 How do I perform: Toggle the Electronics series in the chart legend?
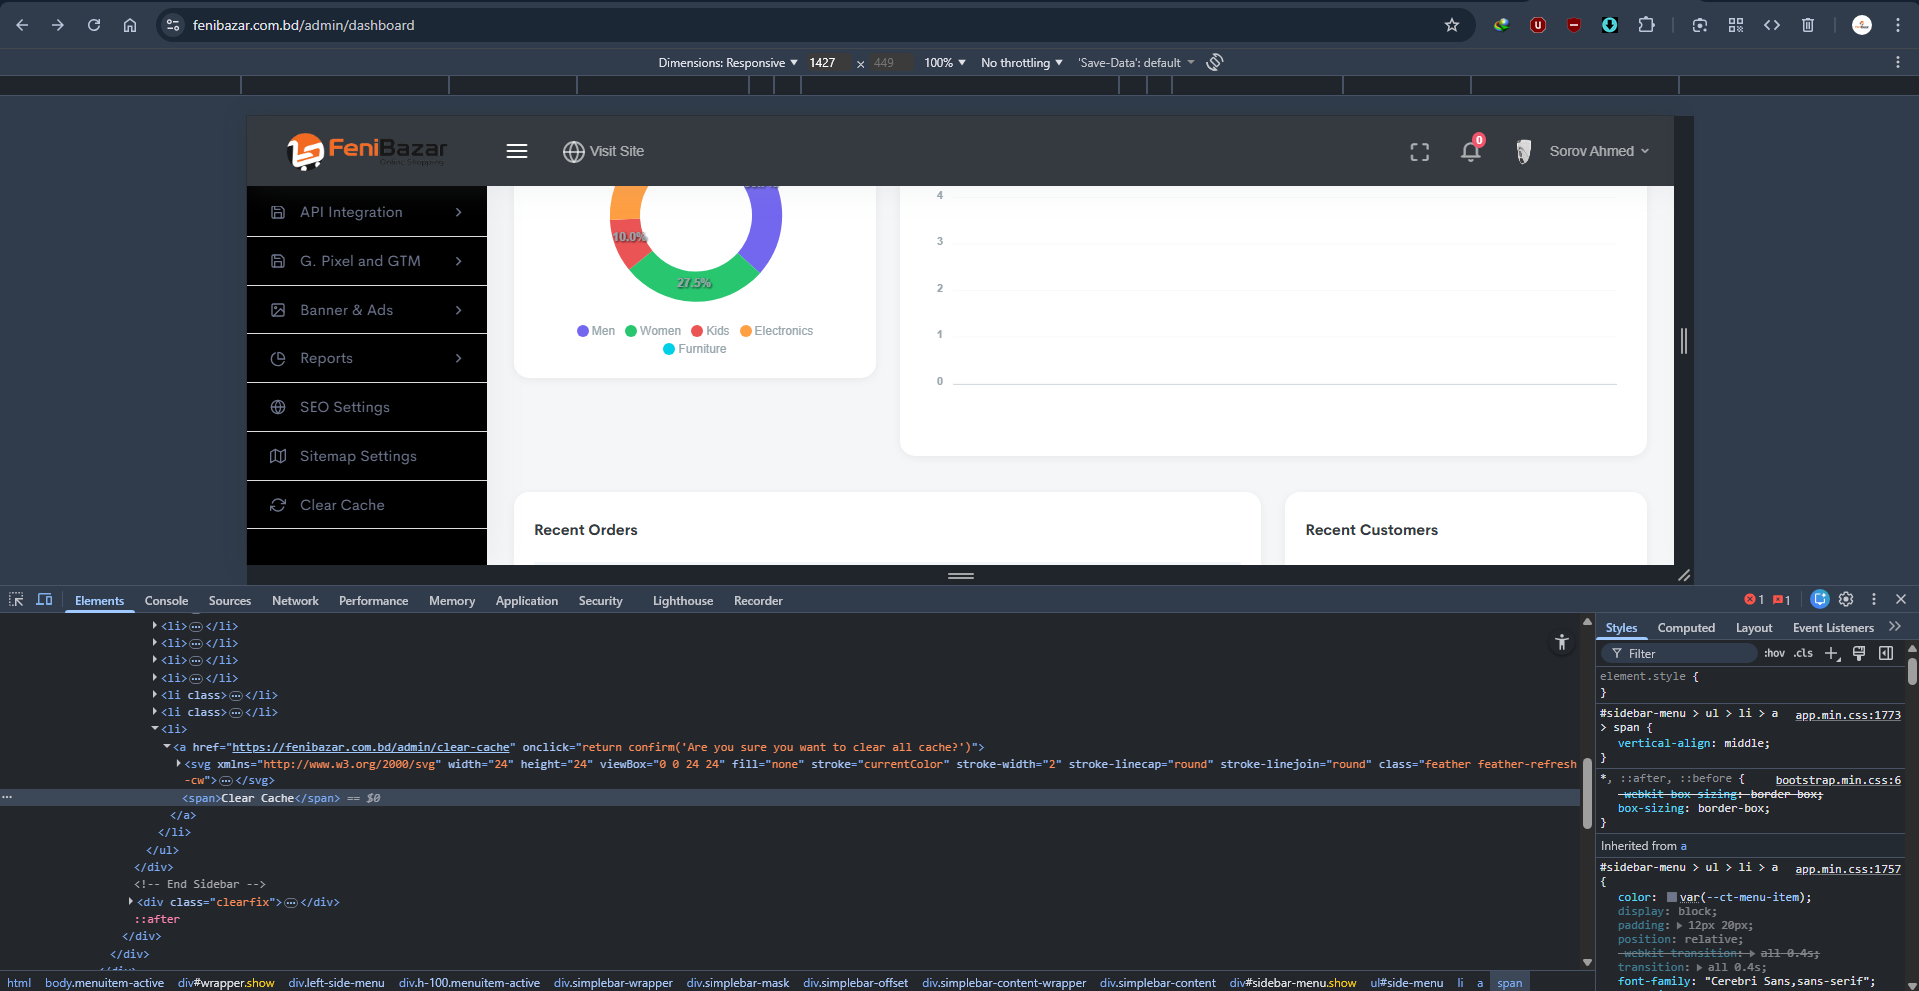(x=777, y=331)
